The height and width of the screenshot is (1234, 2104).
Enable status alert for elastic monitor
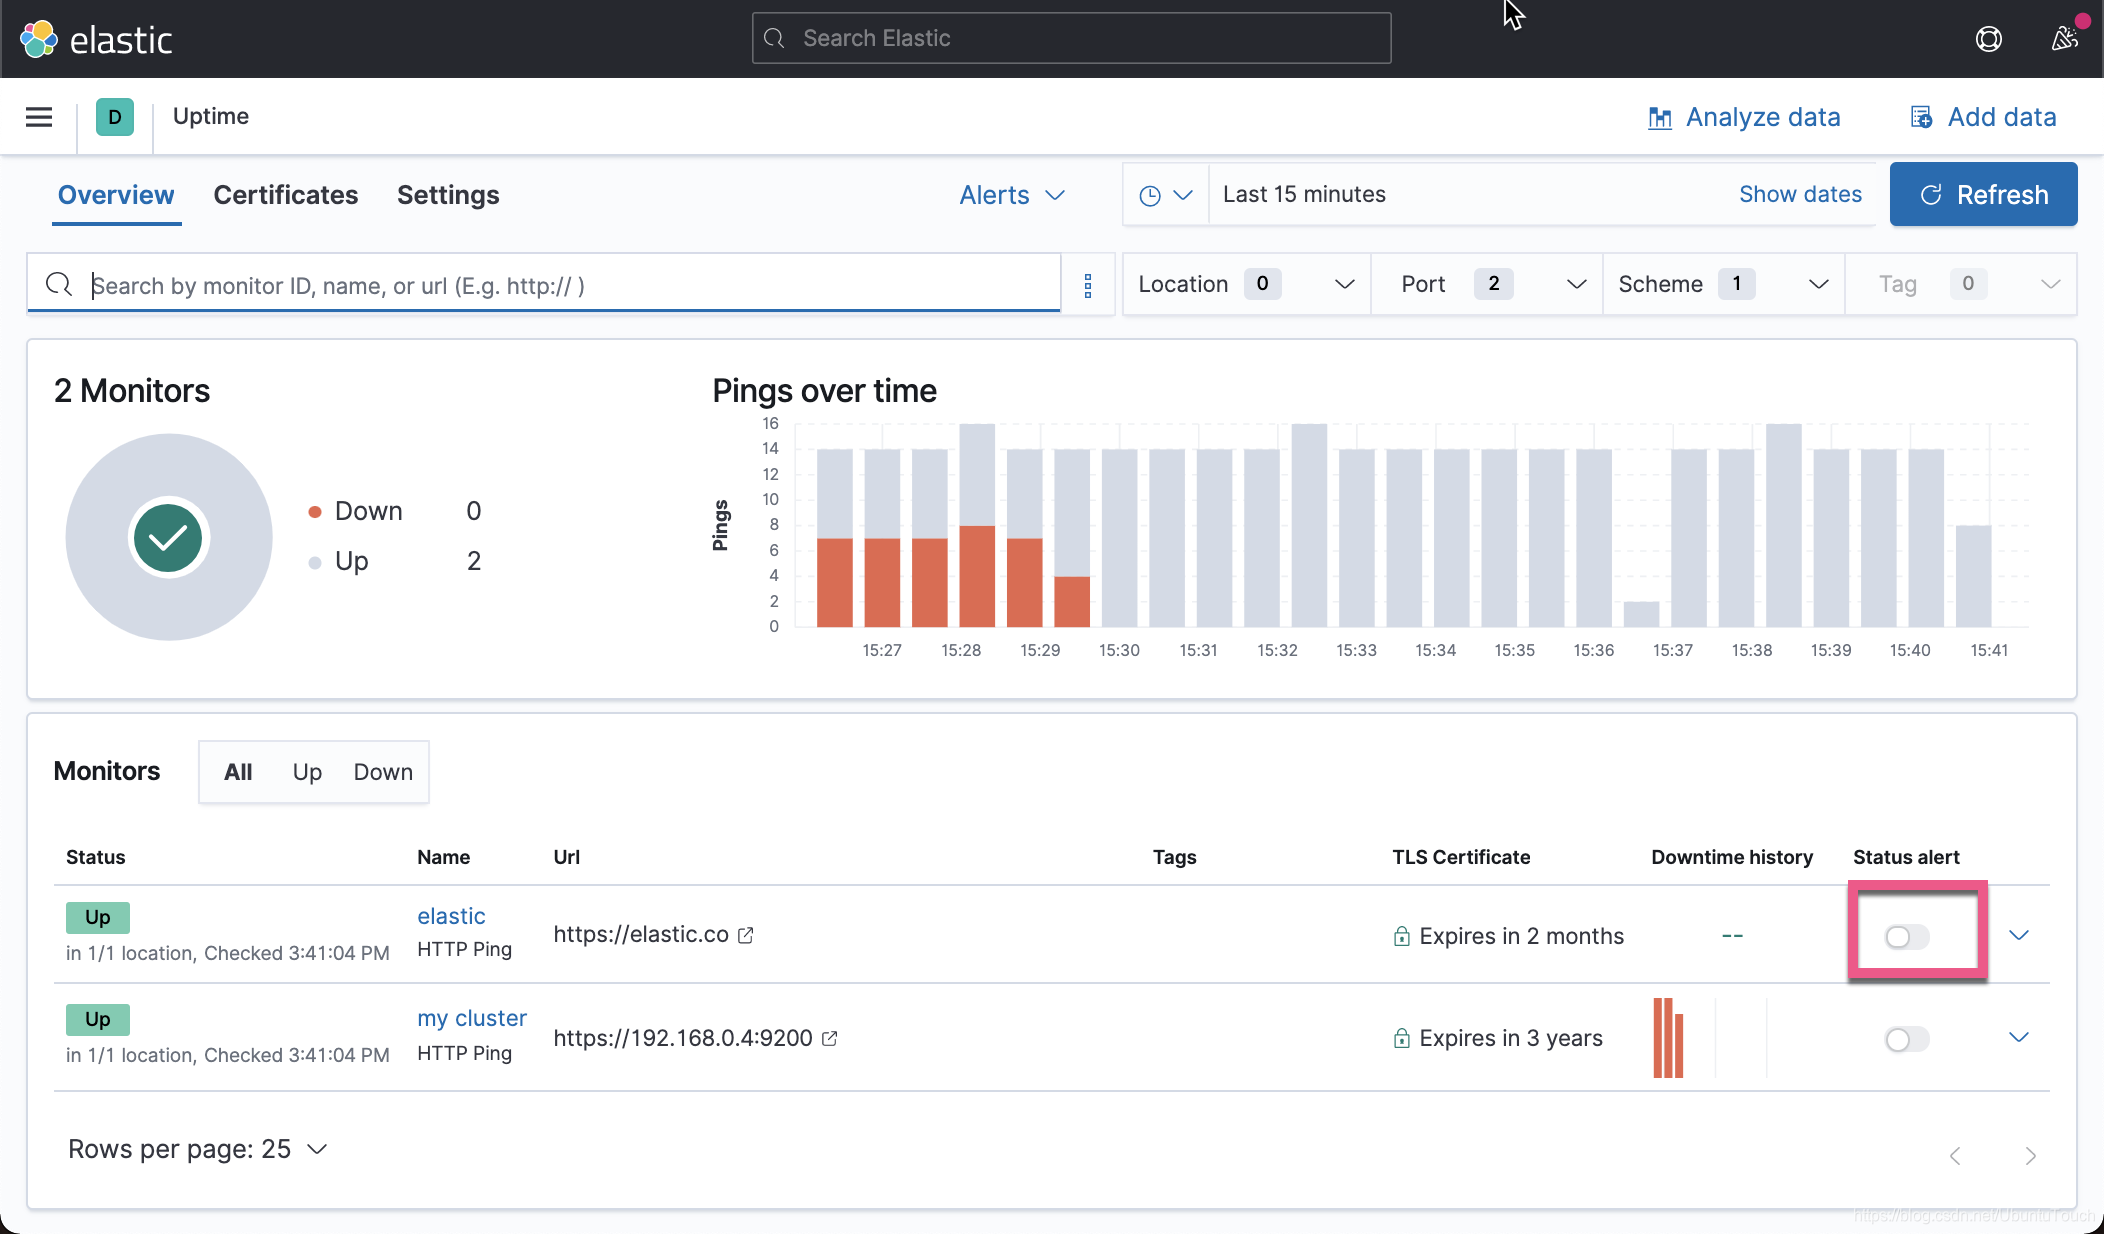click(x=1906, y=937)
